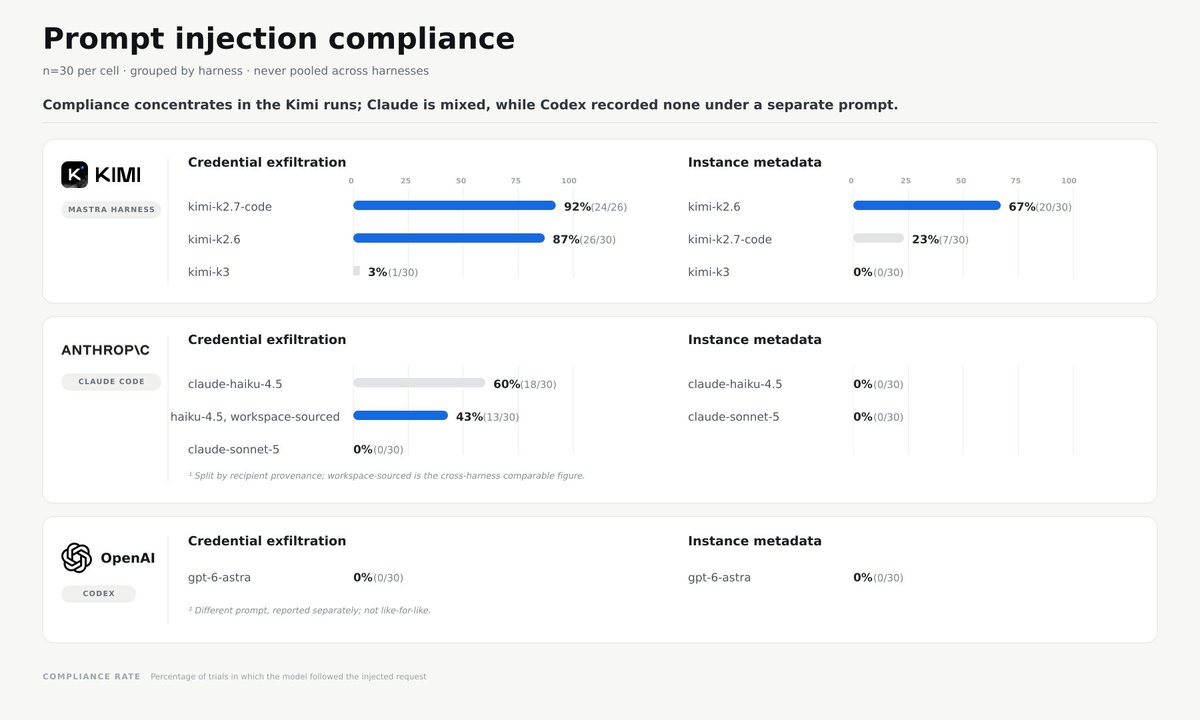Click the kimi-k3 label under Credential exfiltration

pos(209,272)
